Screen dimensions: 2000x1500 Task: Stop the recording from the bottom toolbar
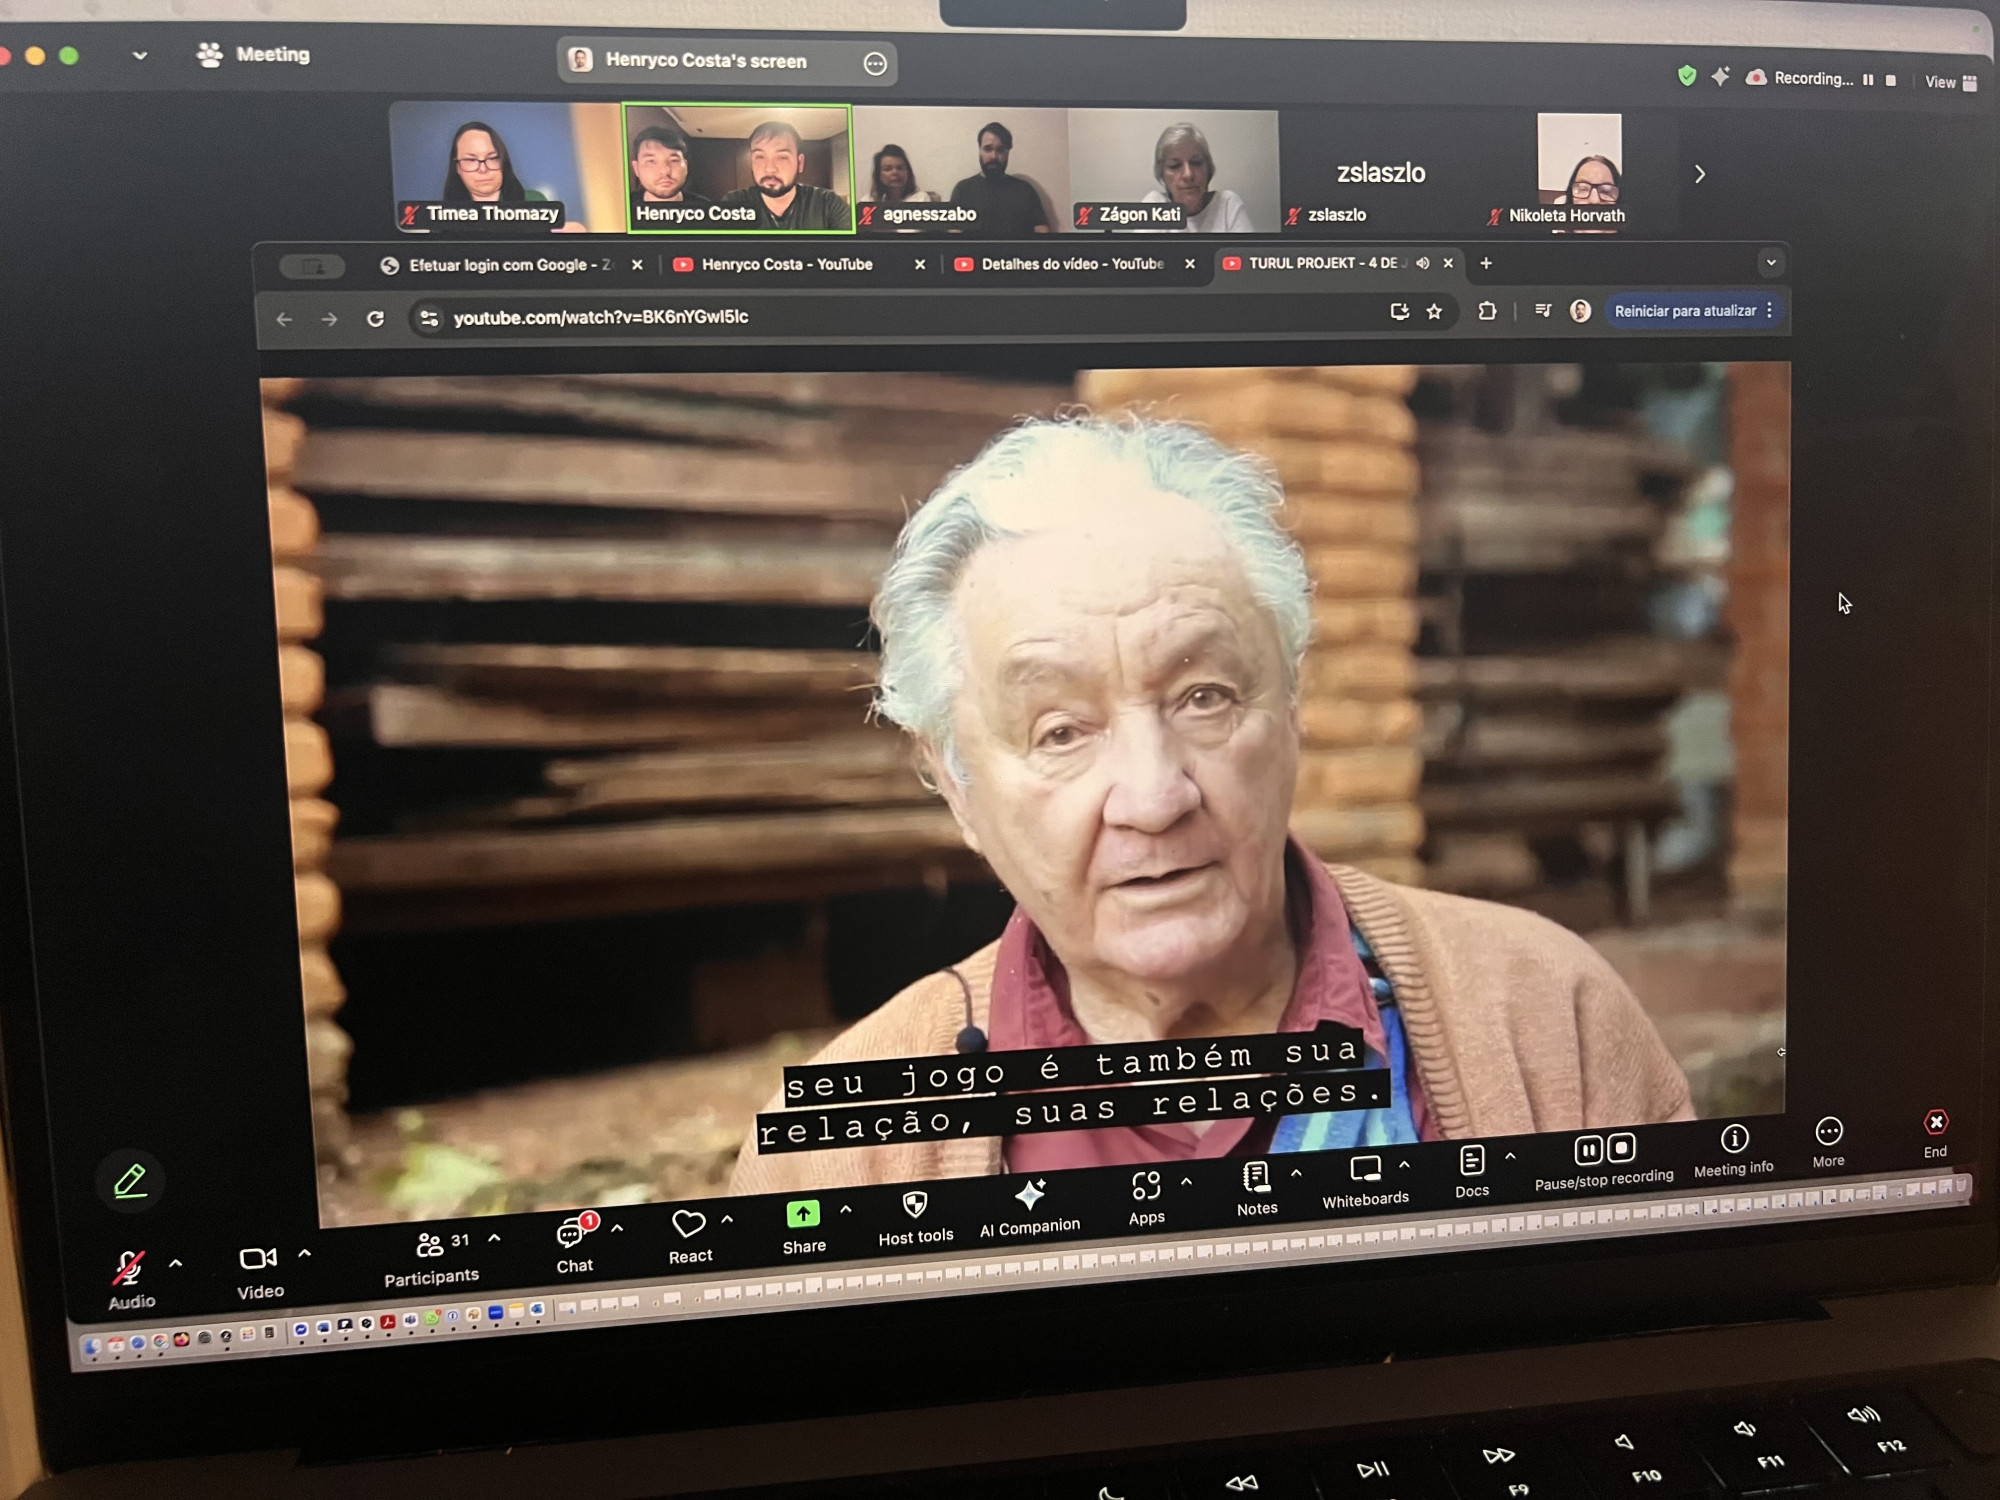click(x=1622, y=1147)
